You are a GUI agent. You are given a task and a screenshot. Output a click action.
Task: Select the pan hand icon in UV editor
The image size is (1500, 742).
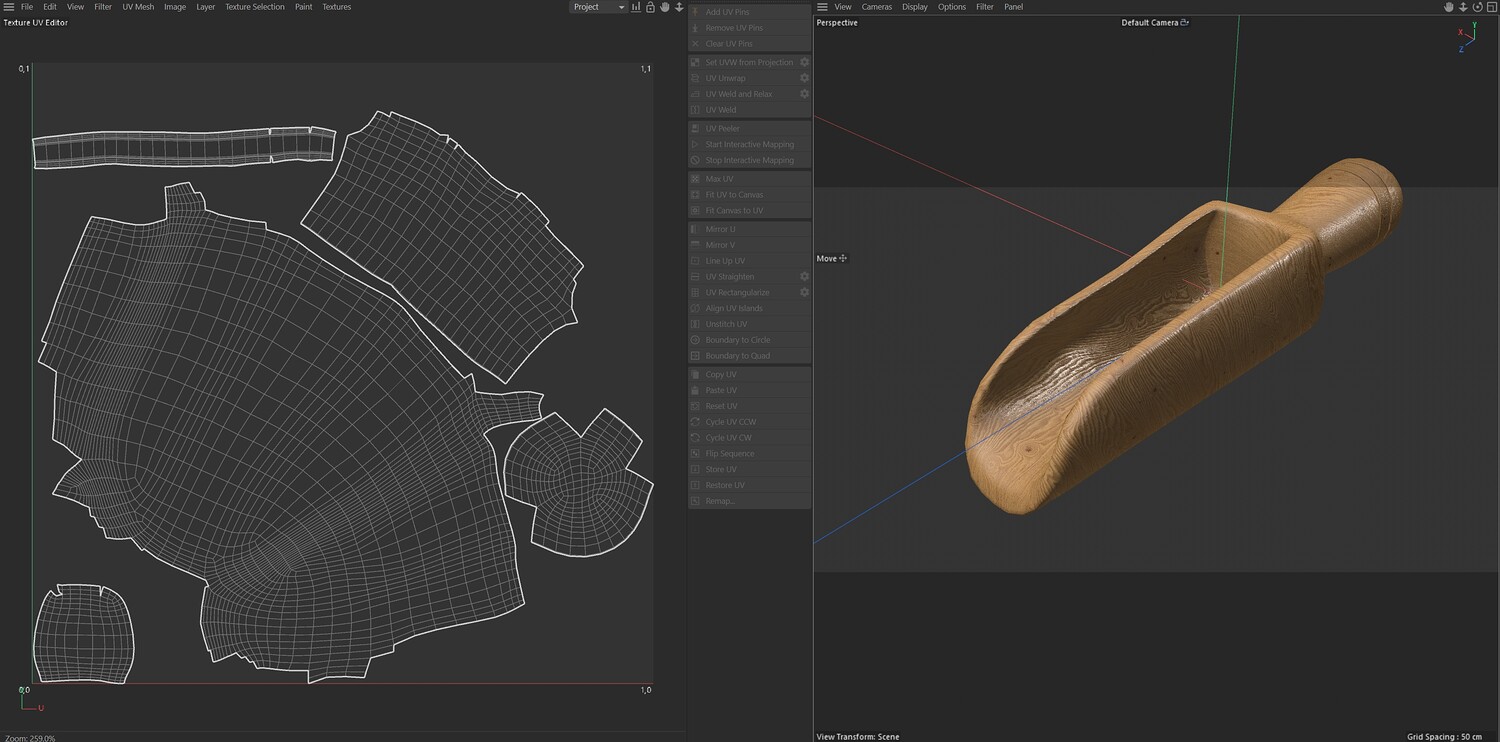(x=665, y=7)
